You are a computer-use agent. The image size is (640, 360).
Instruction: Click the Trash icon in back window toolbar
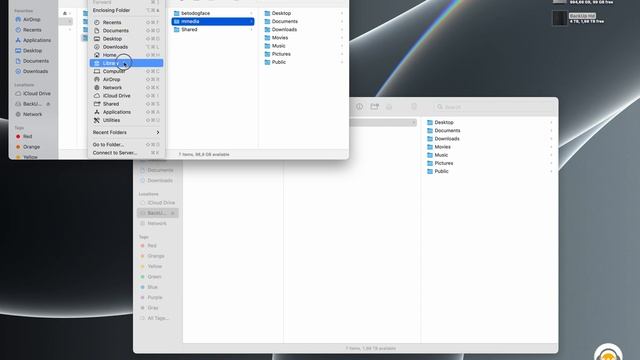[x=414, y=107]
